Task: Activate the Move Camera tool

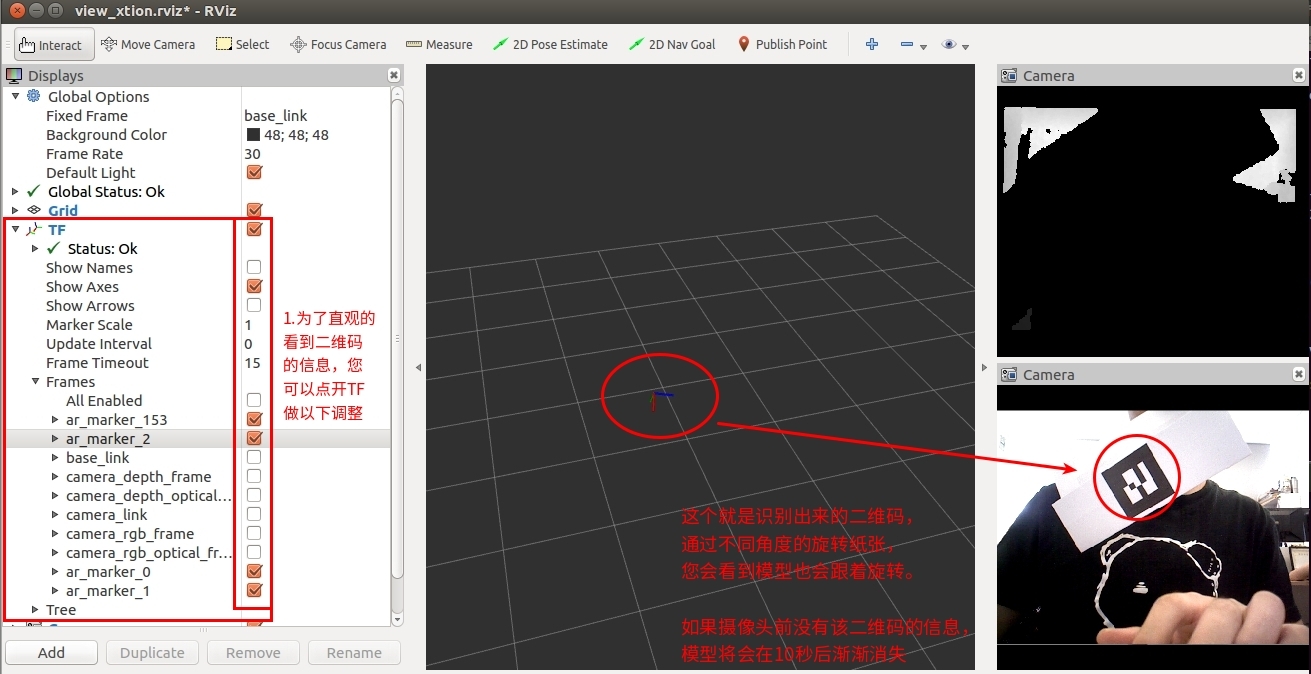Action: point(148,44)
